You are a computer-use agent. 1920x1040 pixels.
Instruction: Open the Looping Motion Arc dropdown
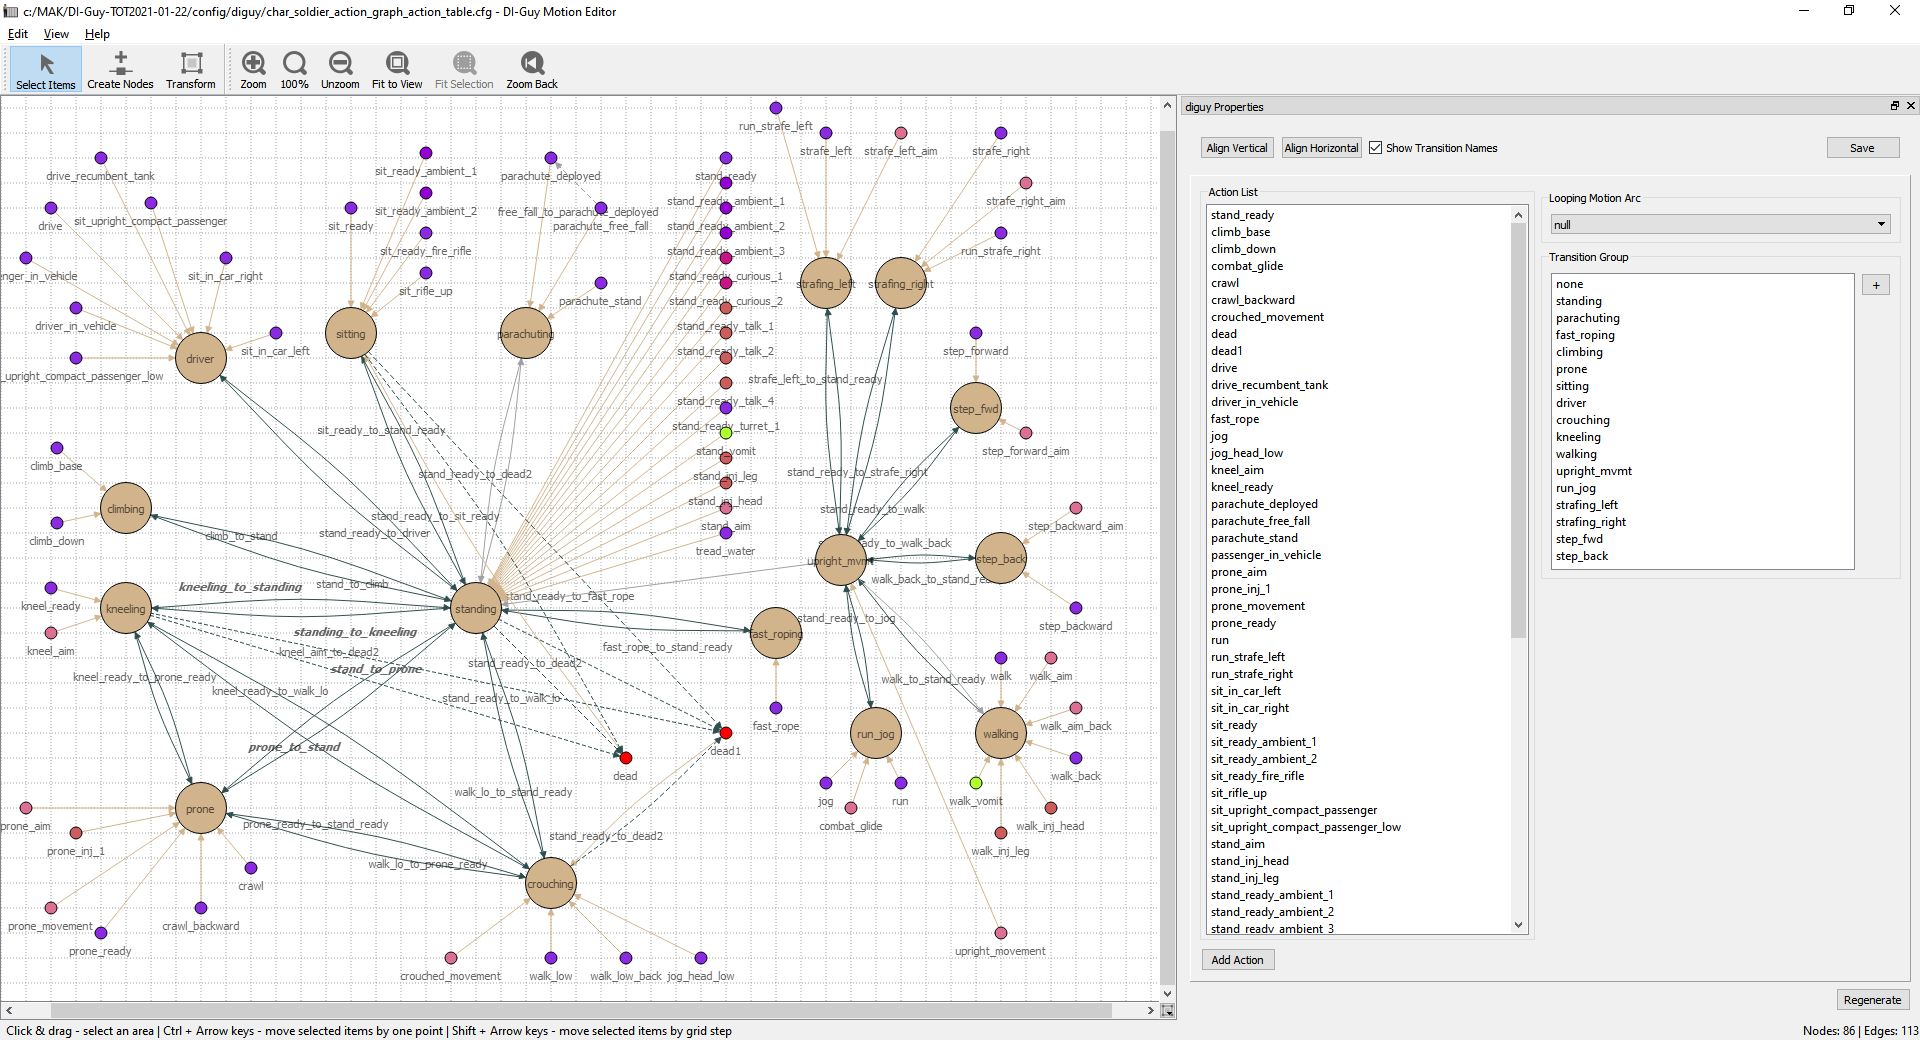pos(1720,225)
